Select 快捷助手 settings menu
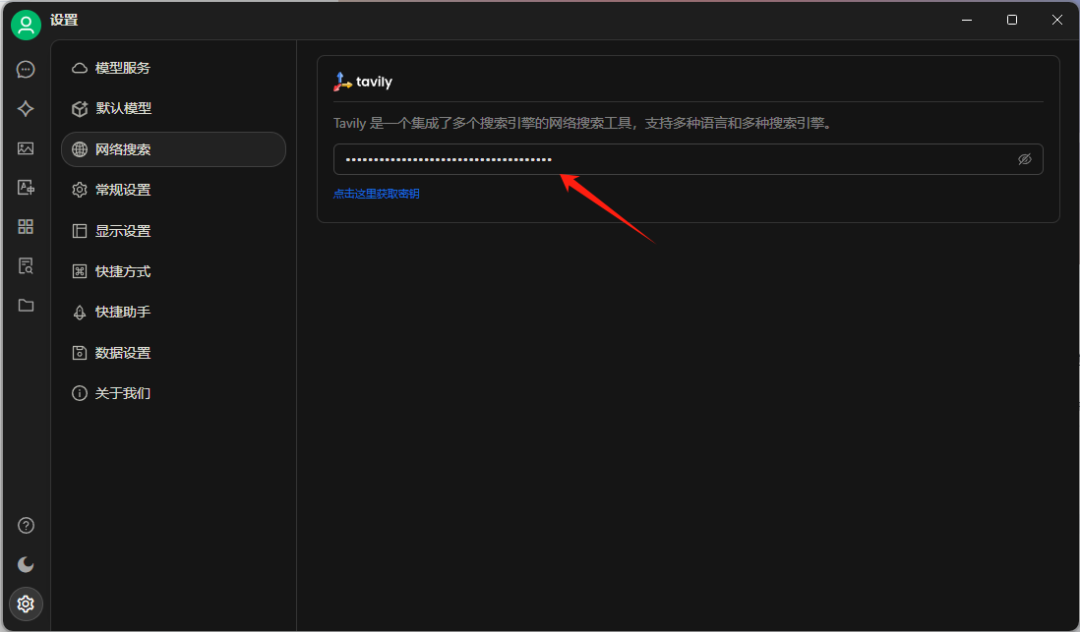Viewport: 1080px width, 632px height. (174, 312)
